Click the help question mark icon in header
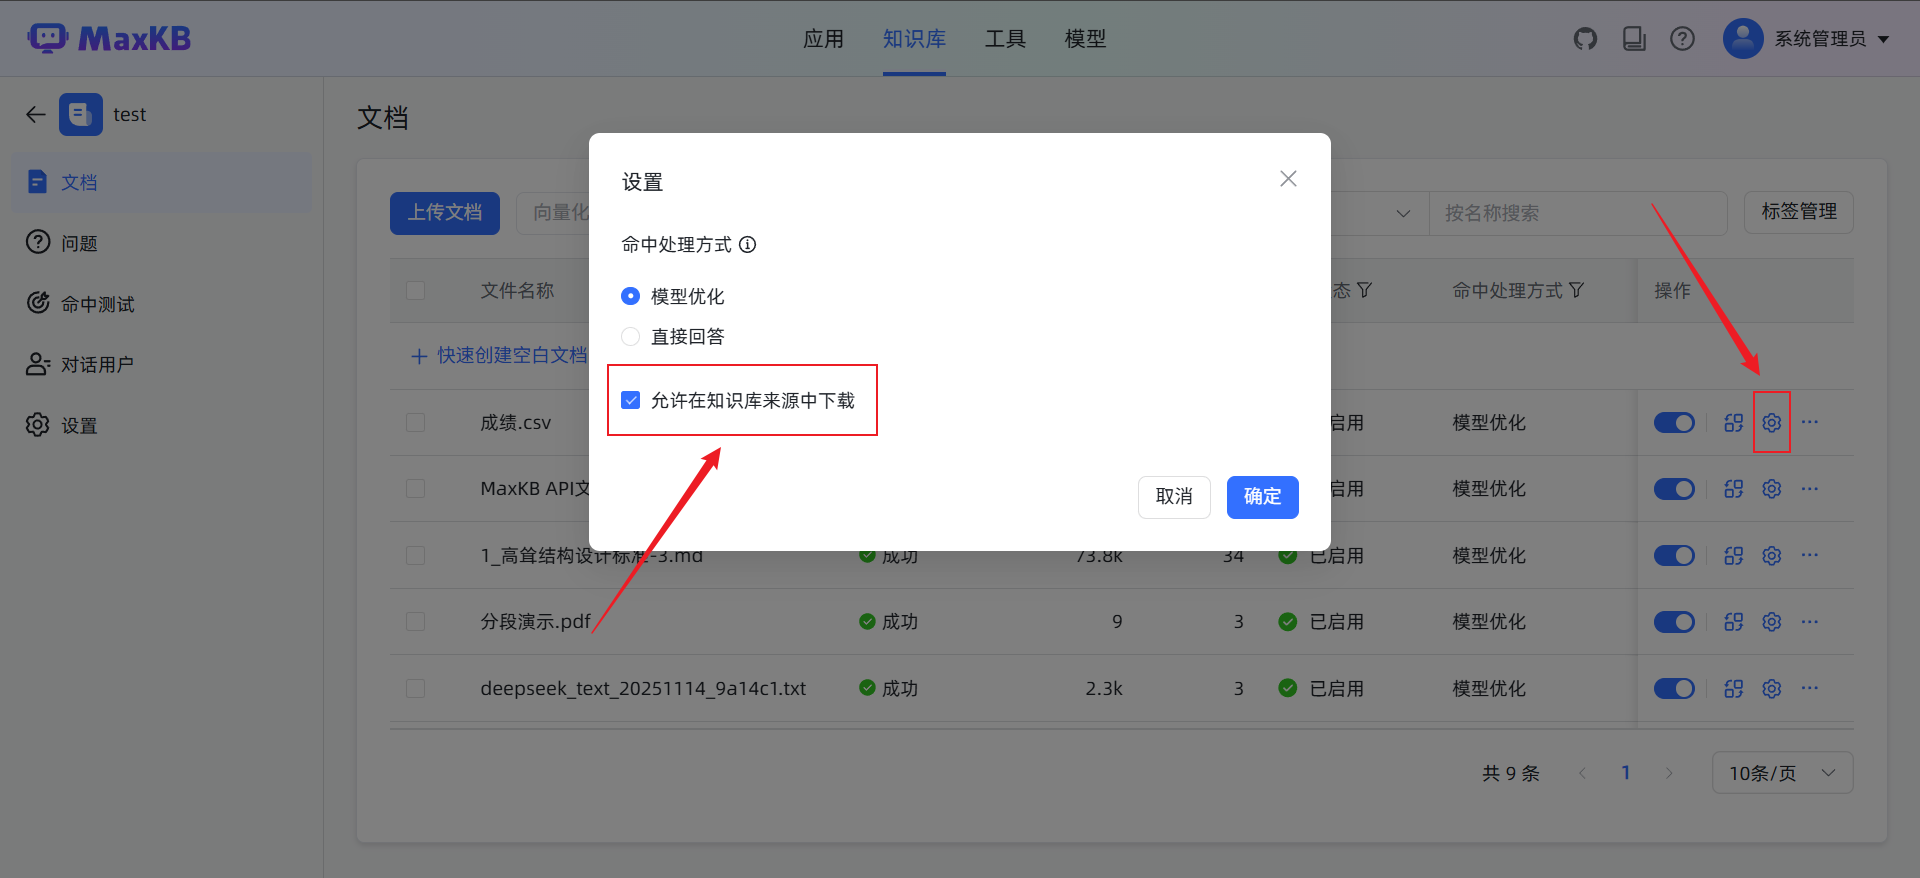The image size is (1920, 878). point(1682,39)
